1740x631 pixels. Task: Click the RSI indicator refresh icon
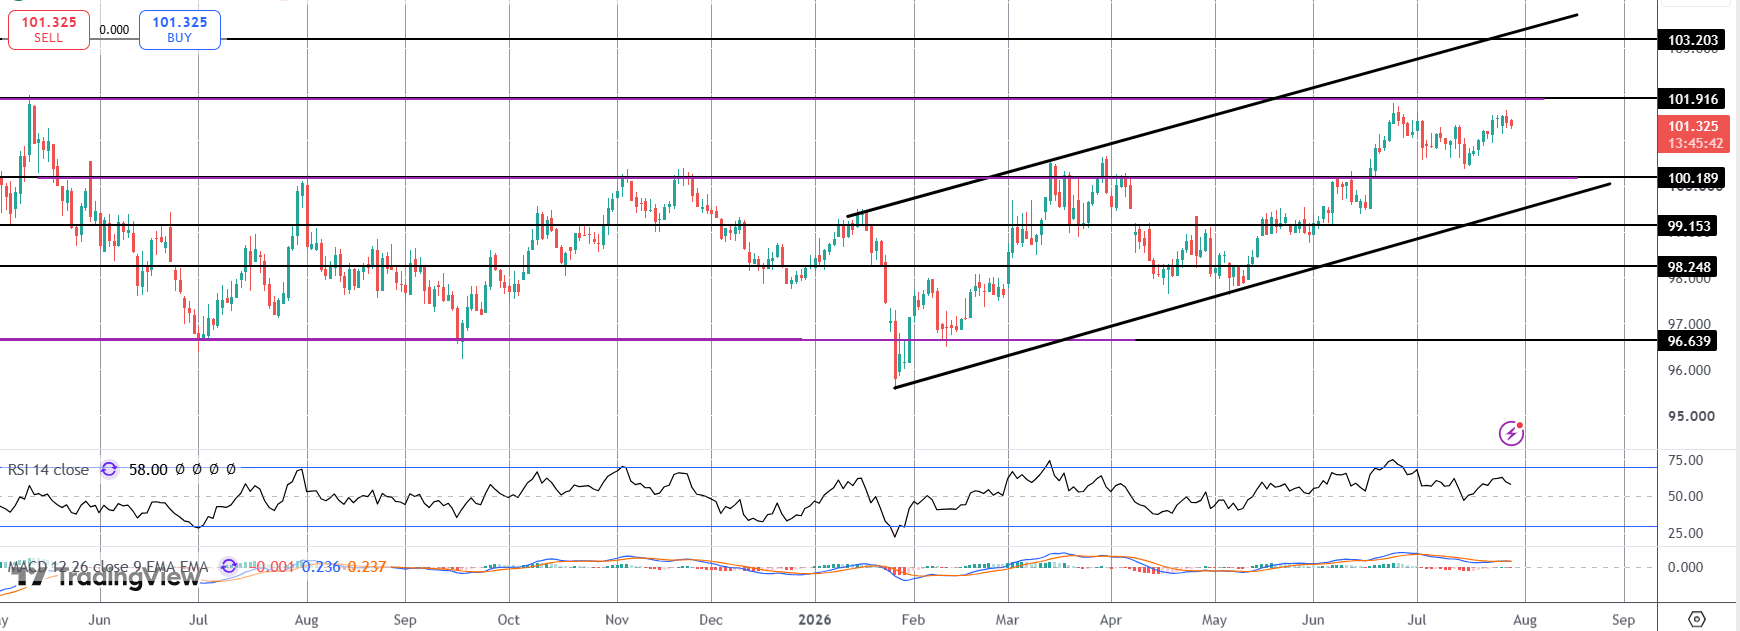pyautogui.click(x=109, y=469)
